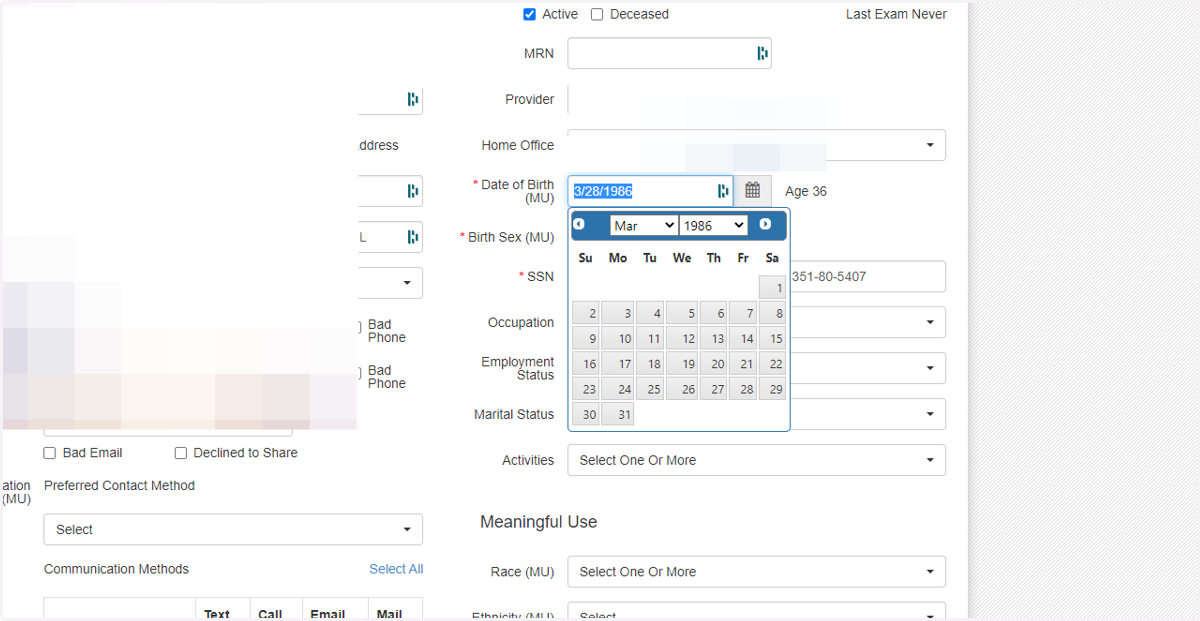Open the Home Office dropdown
Screen dimensions: 1200x621
pyautogui.click(x=756, y=145)
